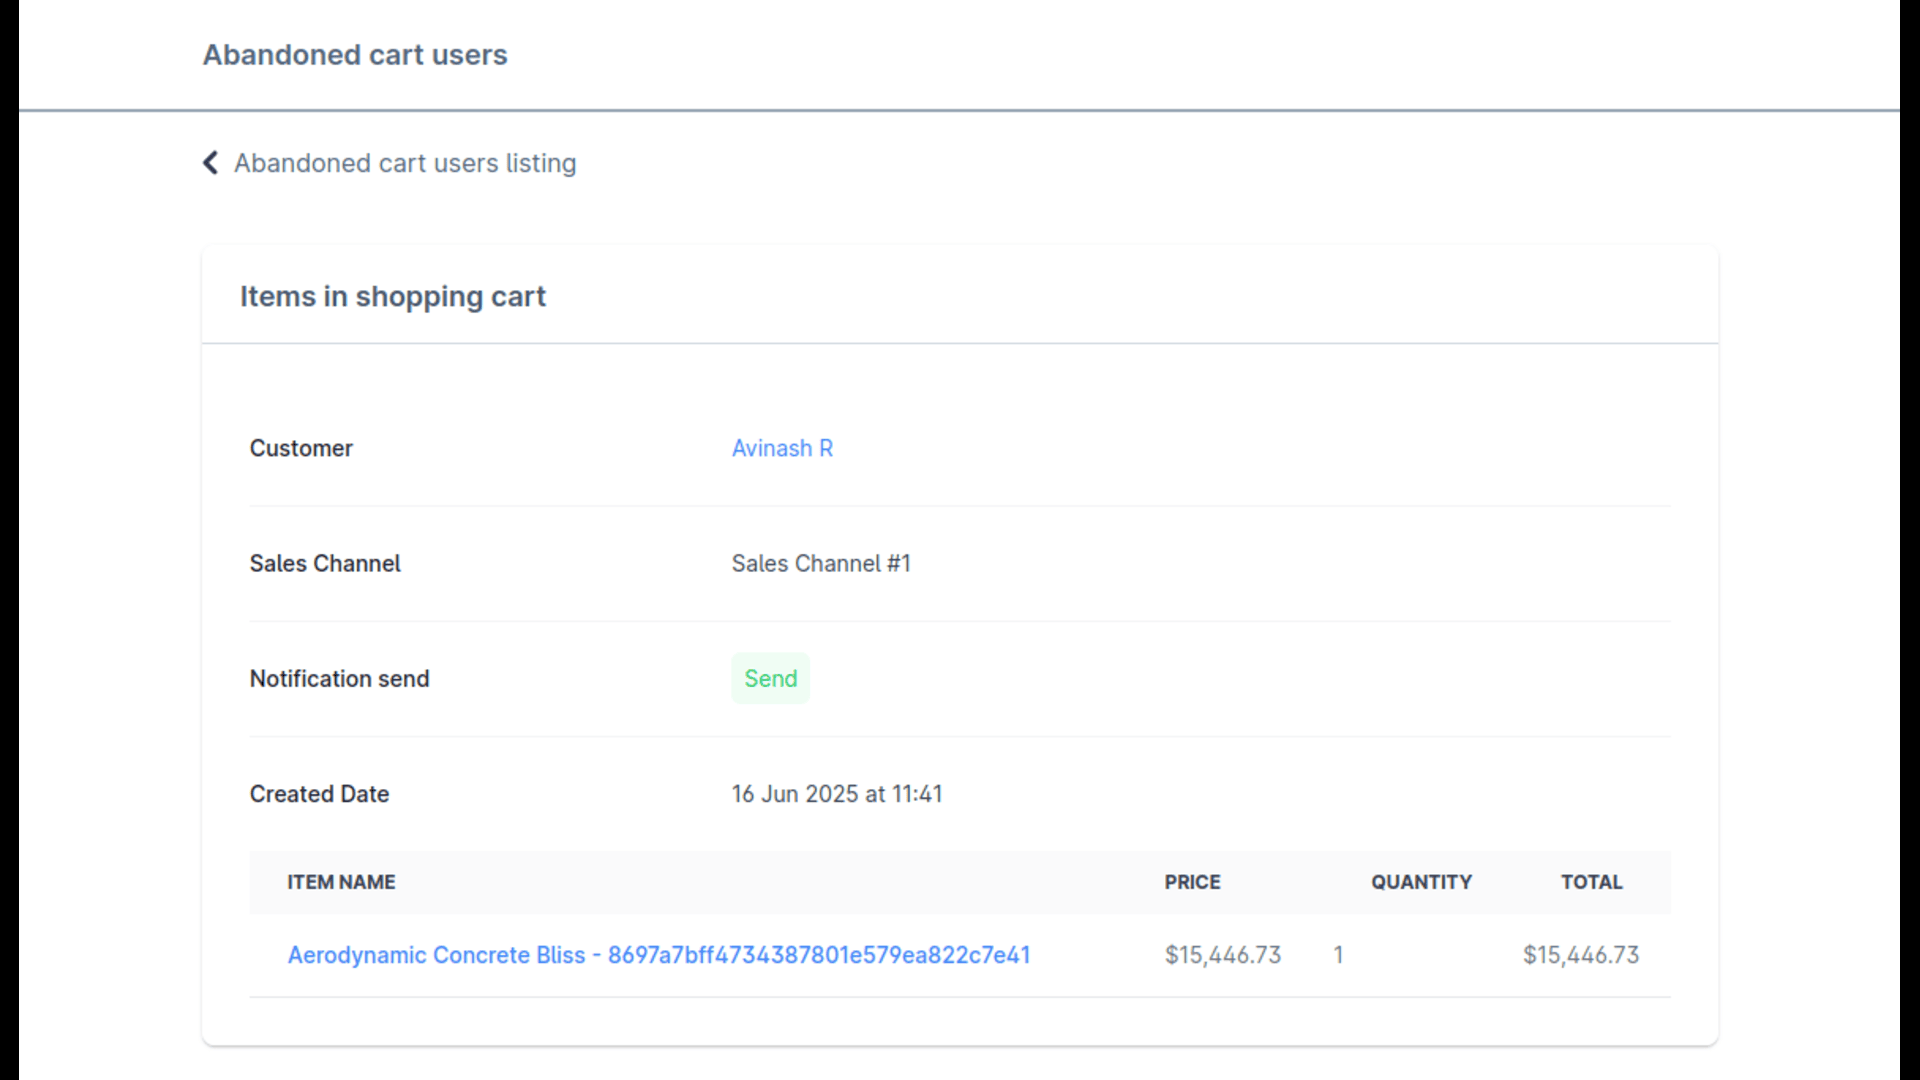Click the QUANTITY column header
1920x1080 pixels.
1421,882
